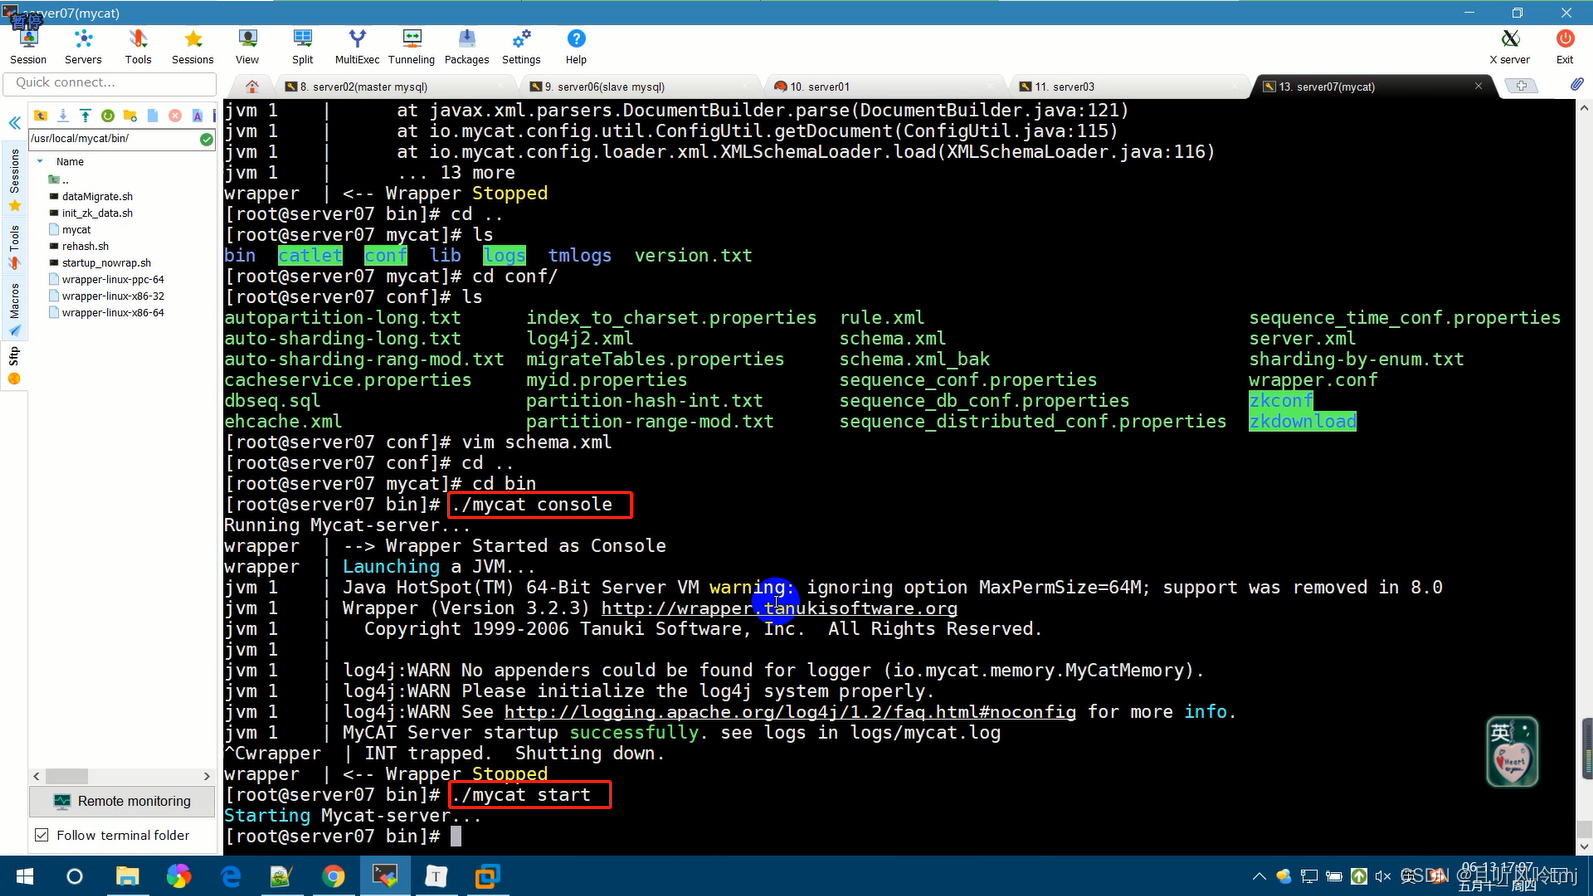Open the Help icon
The width and height of the screenshot is (1593, 896).
coord(576,47)
